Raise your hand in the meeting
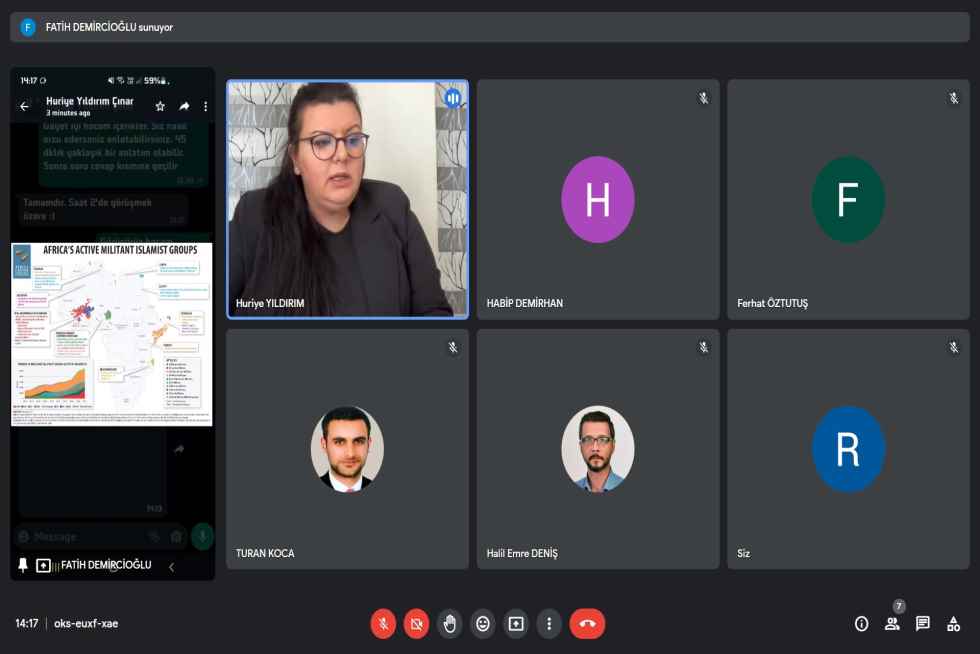This screenshot has height=654, width=980. [x=450, y=624]
